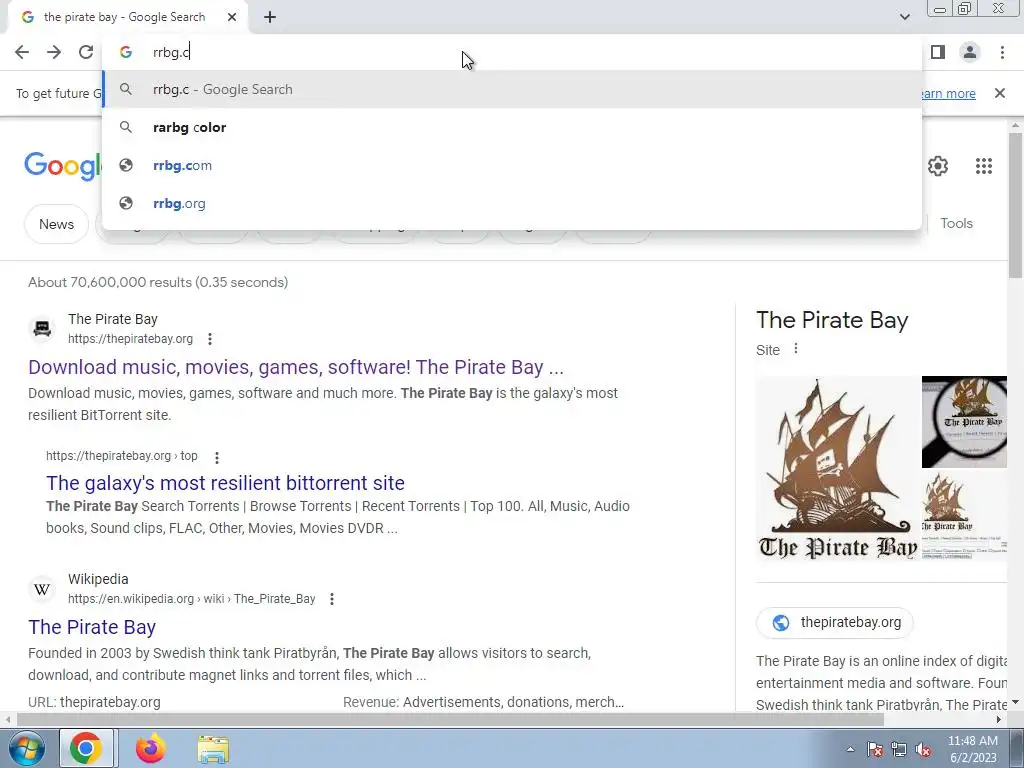The height and width of the screenshot is (768, 1024).
Task: Open options menu for the Wikipedia result
Action: pyautogui.click(x=332, y=599)
